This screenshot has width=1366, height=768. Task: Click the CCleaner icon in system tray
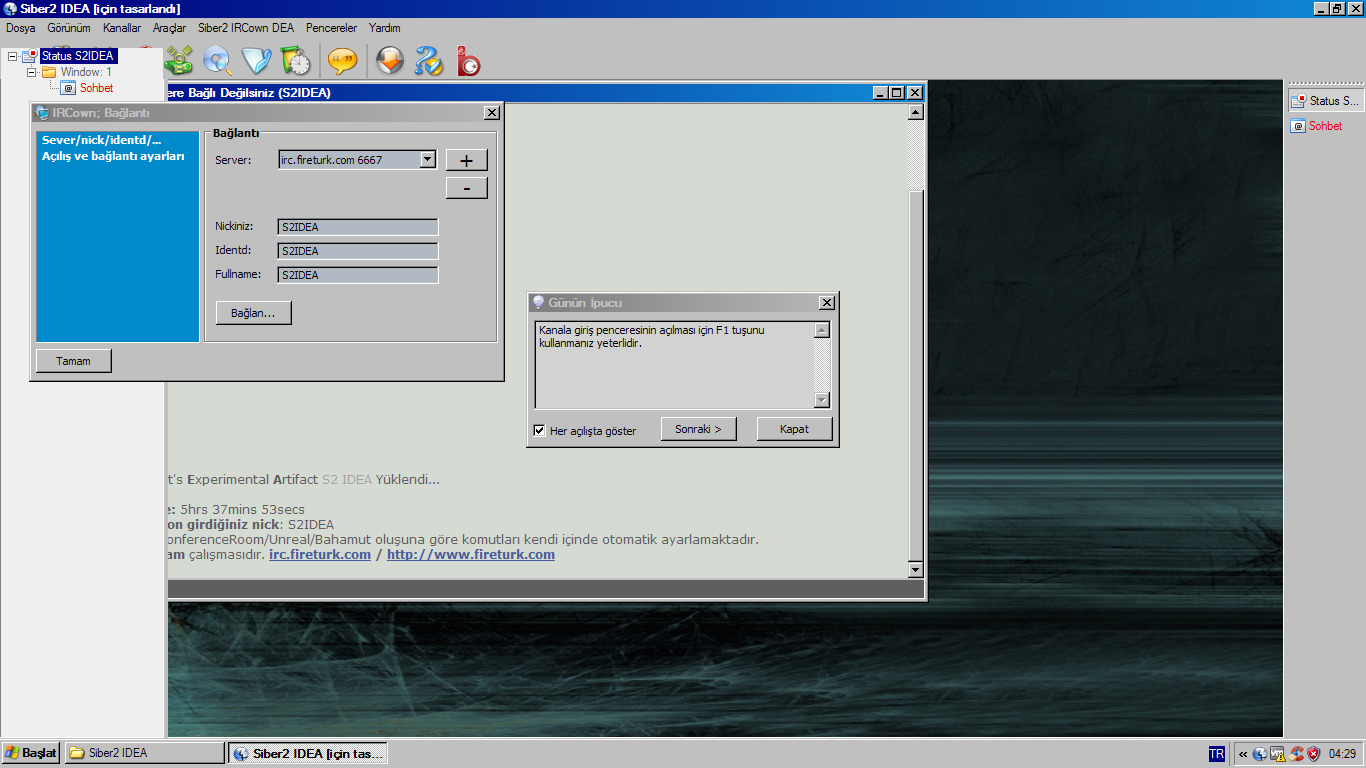click(x=1296, y=754)
